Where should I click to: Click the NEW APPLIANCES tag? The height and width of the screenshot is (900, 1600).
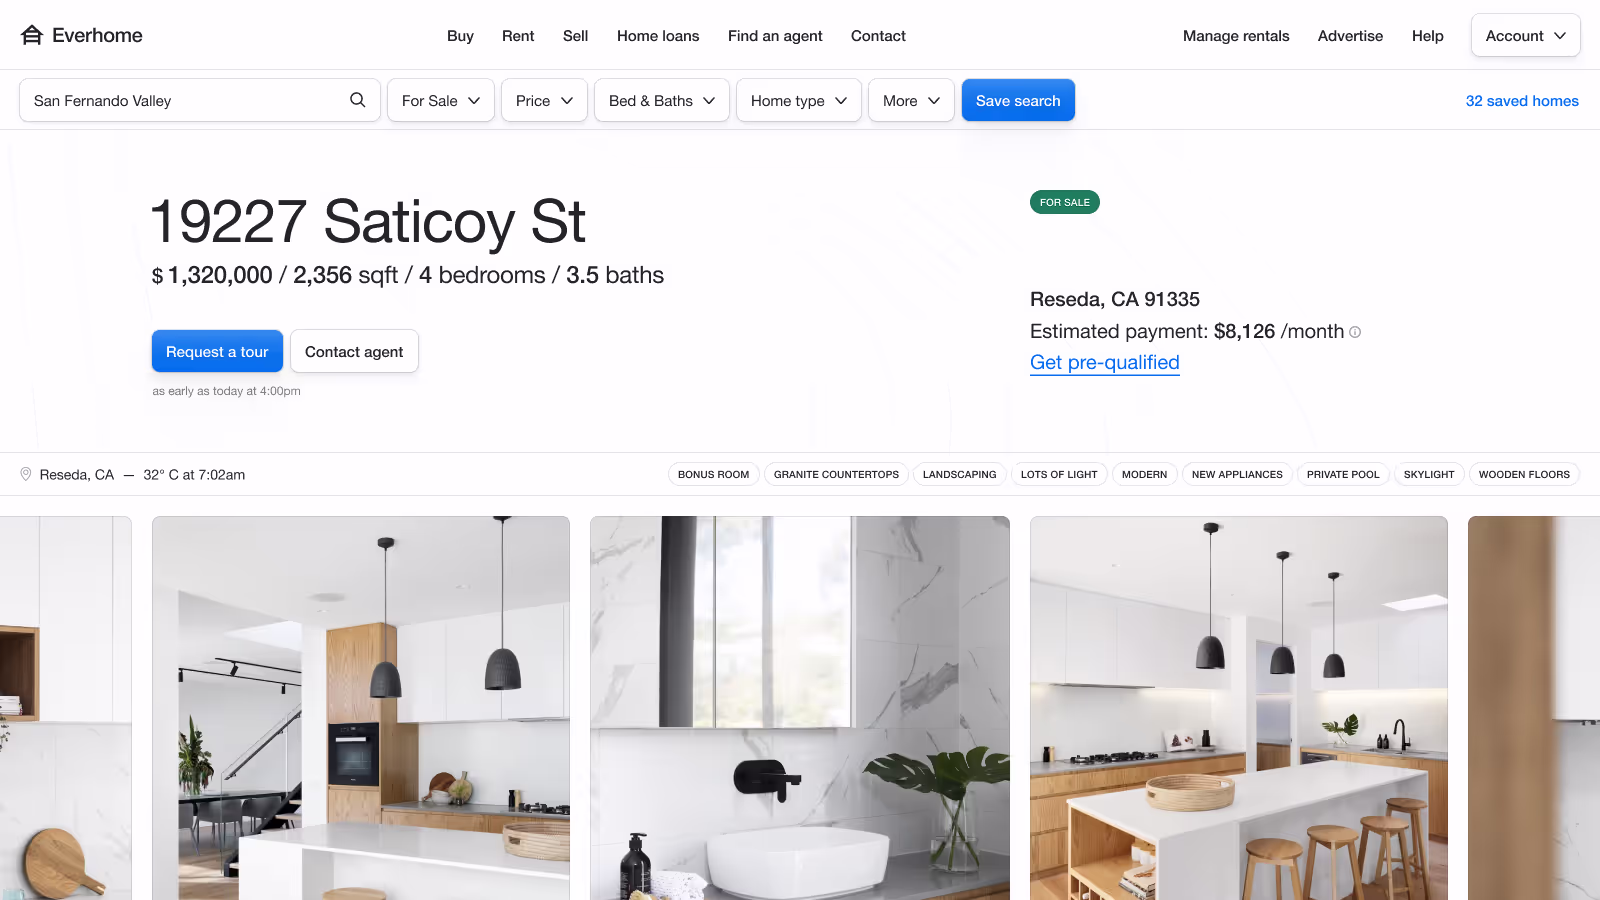click(1237, 474)
